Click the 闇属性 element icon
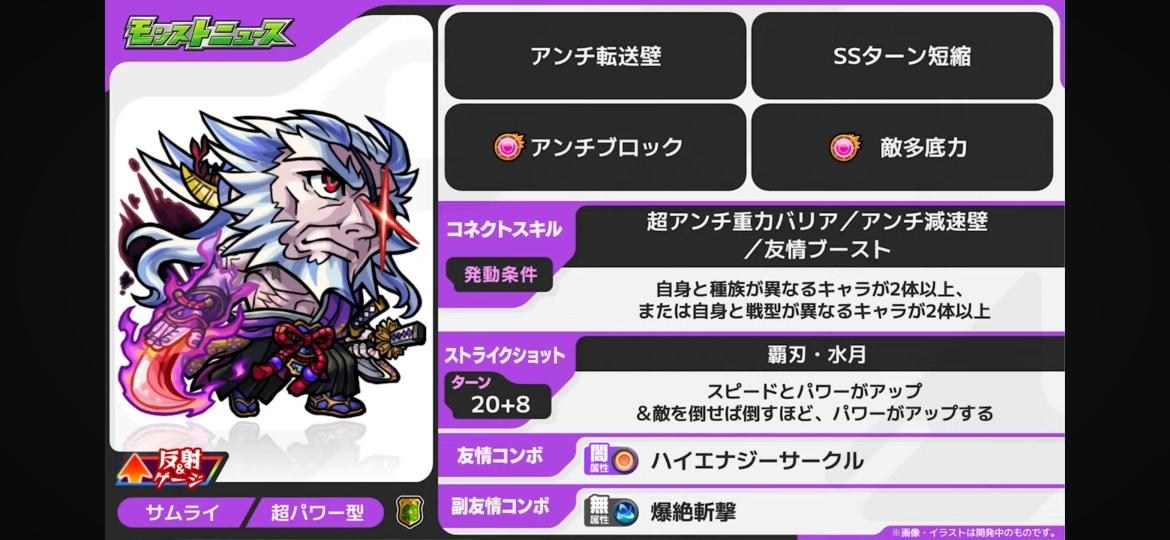 (598, 459)
